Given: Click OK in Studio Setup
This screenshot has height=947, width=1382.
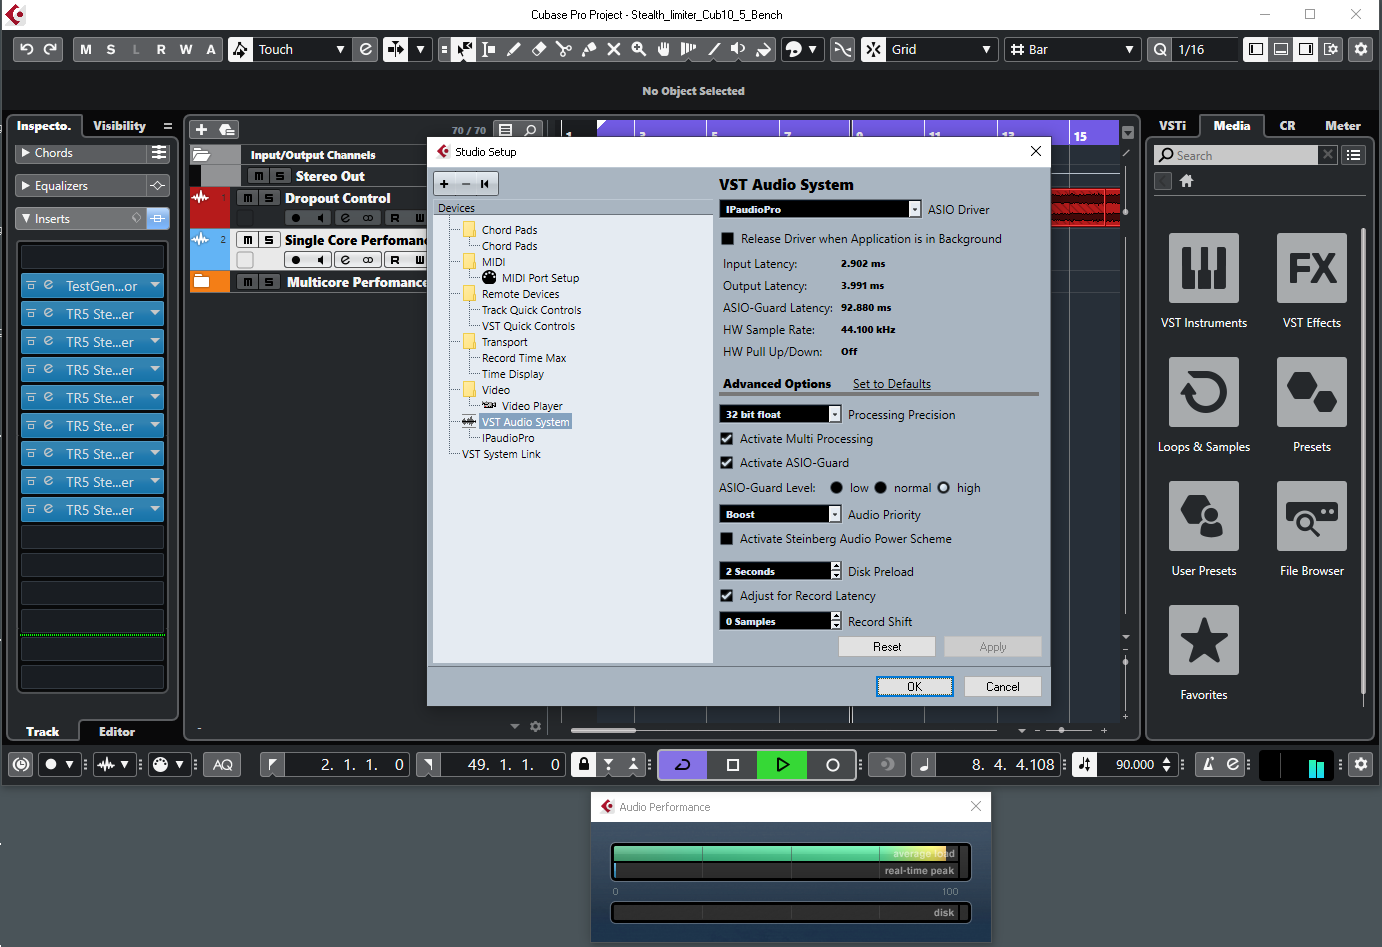Looking at the screenshot, I should pos(915,687).
